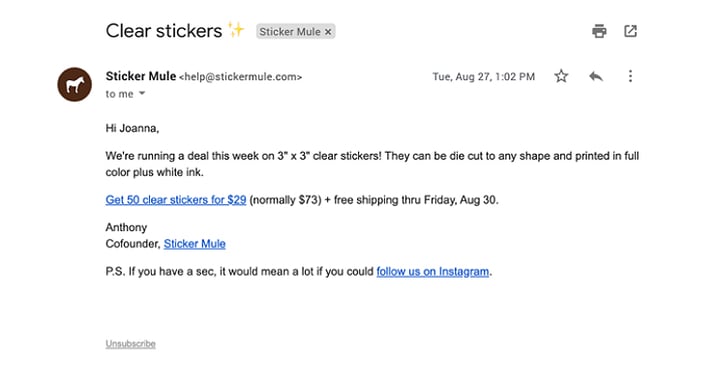Star the Sticker Mule email
Image resolution: width=716 pixels, height=387 pixels.
click(x=561, y=76)
